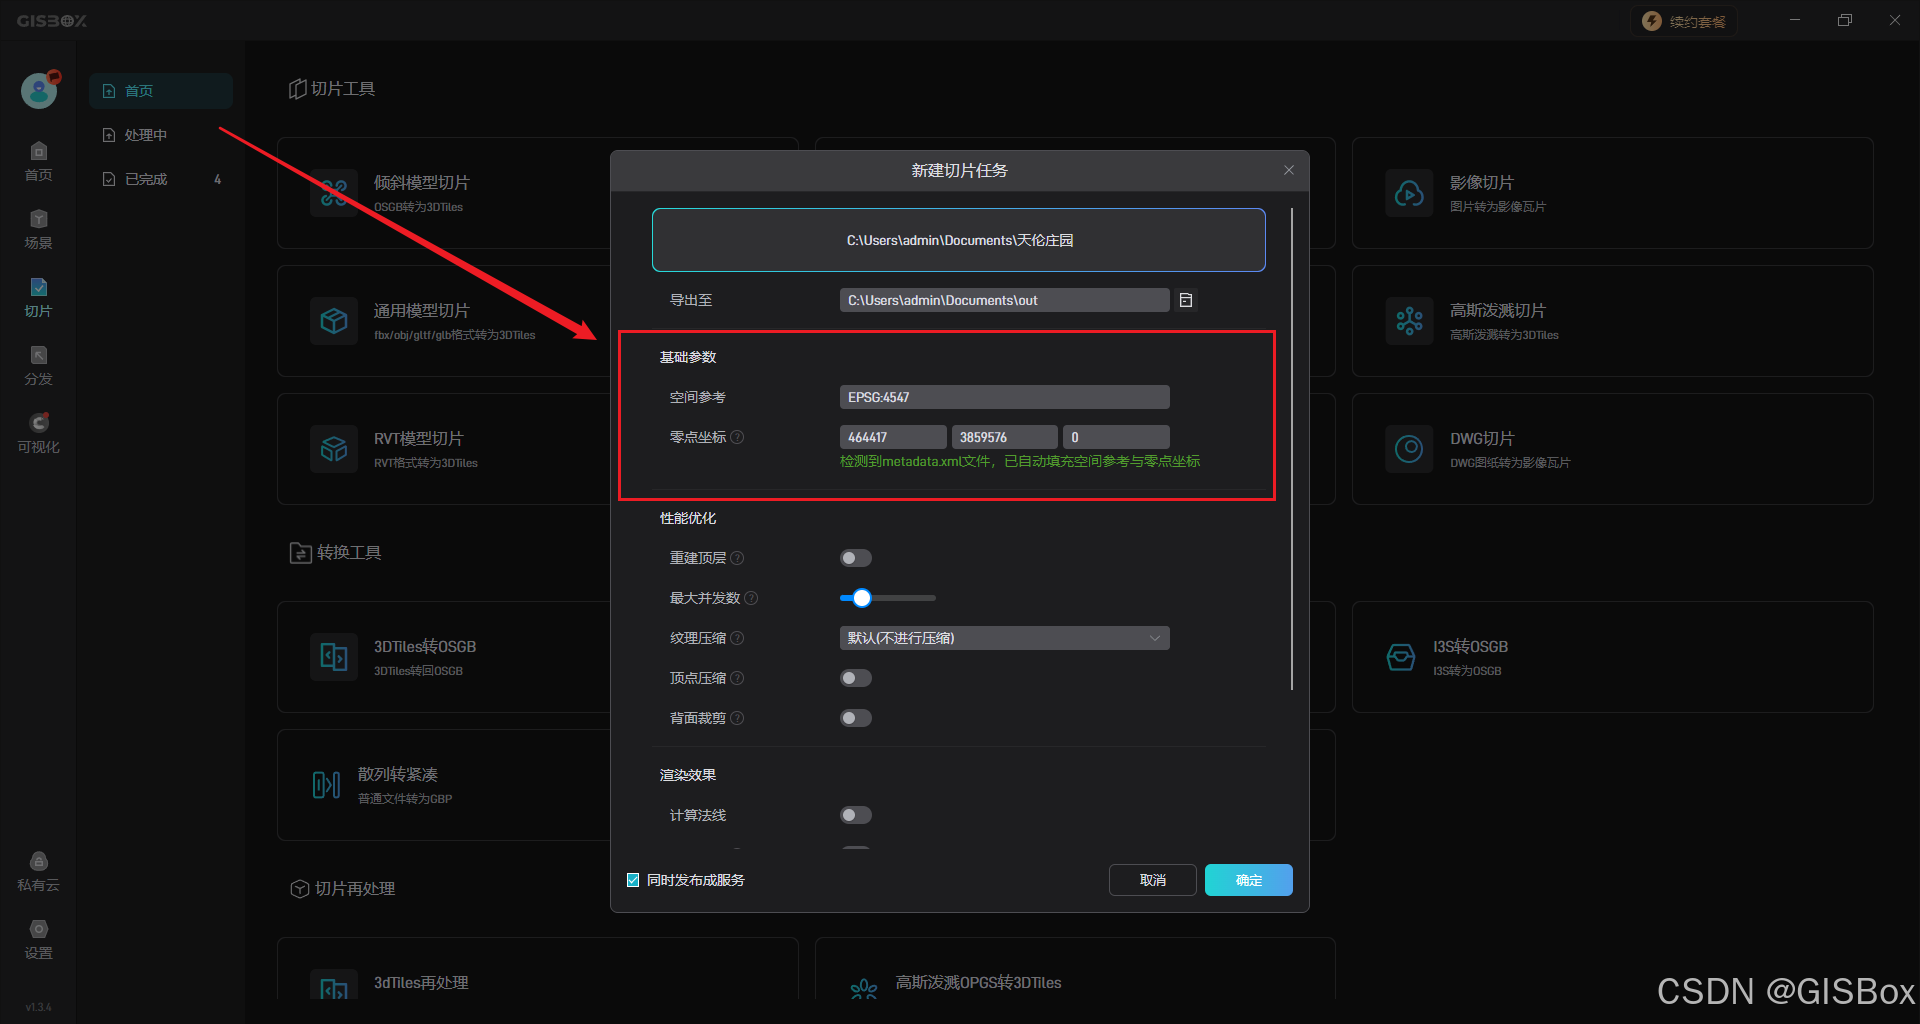Close the 新建切片任务 dialog
1920x1024 pixels.
(1289, 170)
